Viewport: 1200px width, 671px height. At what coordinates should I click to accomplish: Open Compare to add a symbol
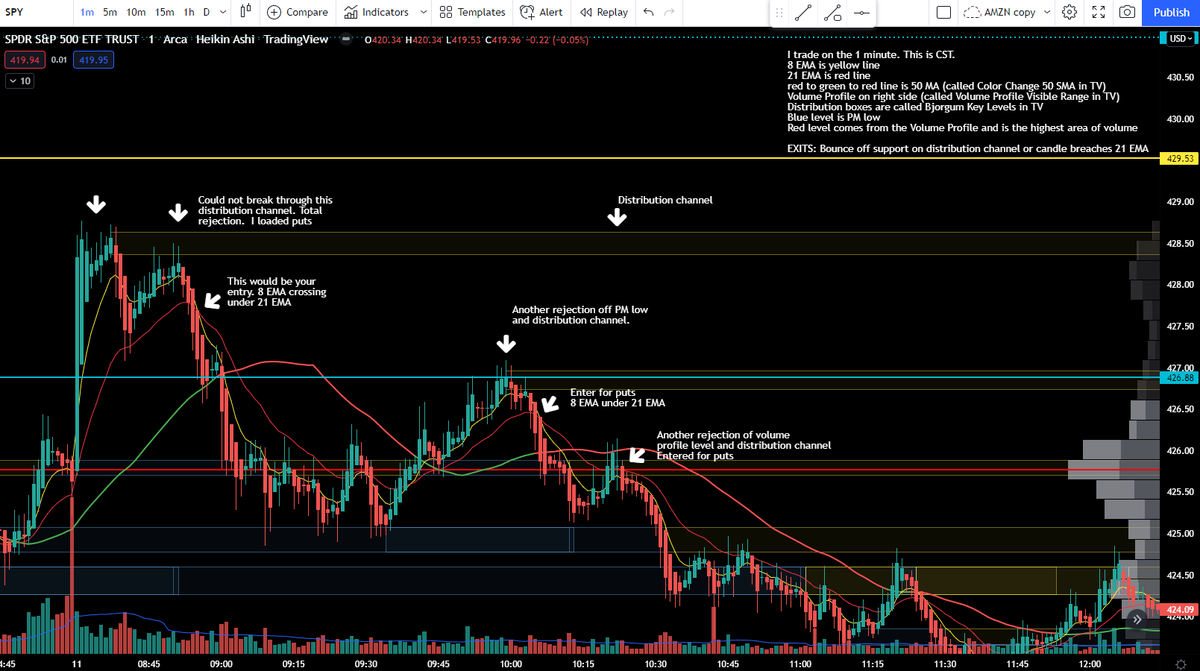pyautogui.click(x=298, y=12)
